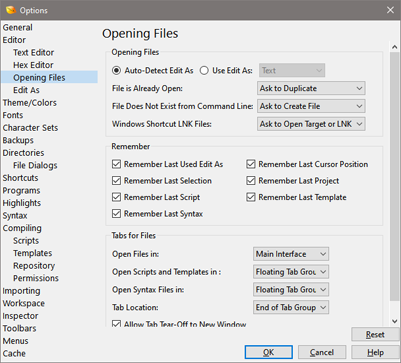Open the Hex Editor options page
This screenshot has width=401, height=363.
33,65
